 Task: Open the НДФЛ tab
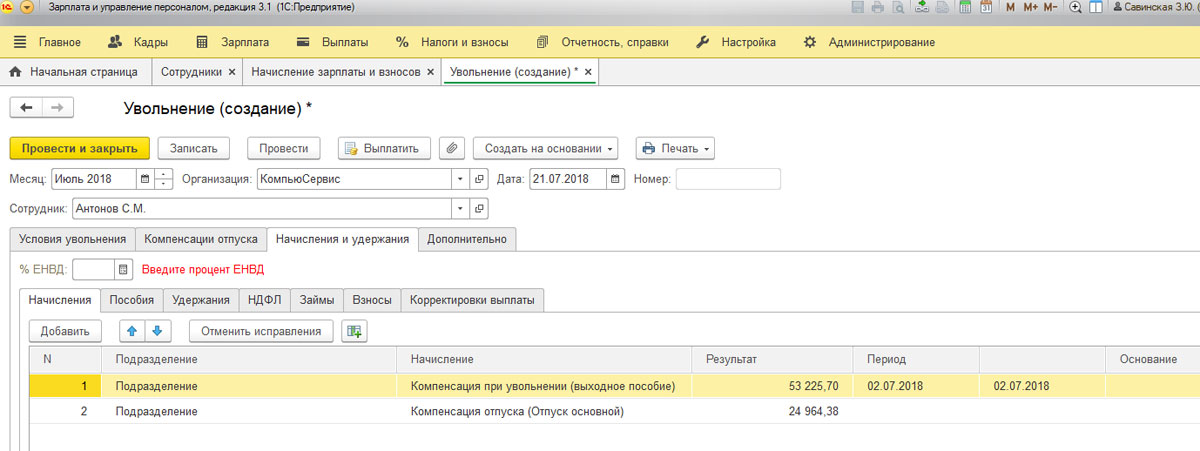click(x=267, y=300)
